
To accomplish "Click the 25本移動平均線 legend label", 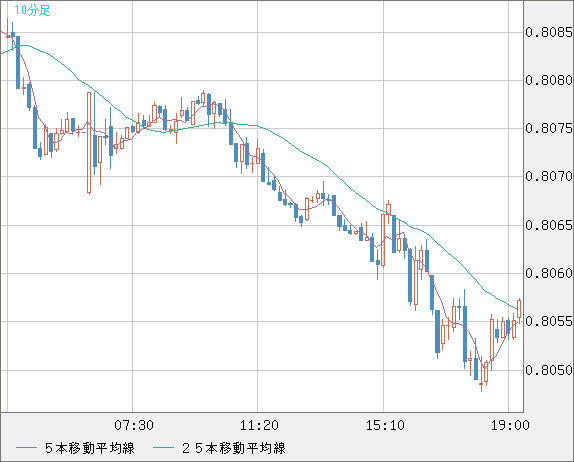I will [234, 448].
